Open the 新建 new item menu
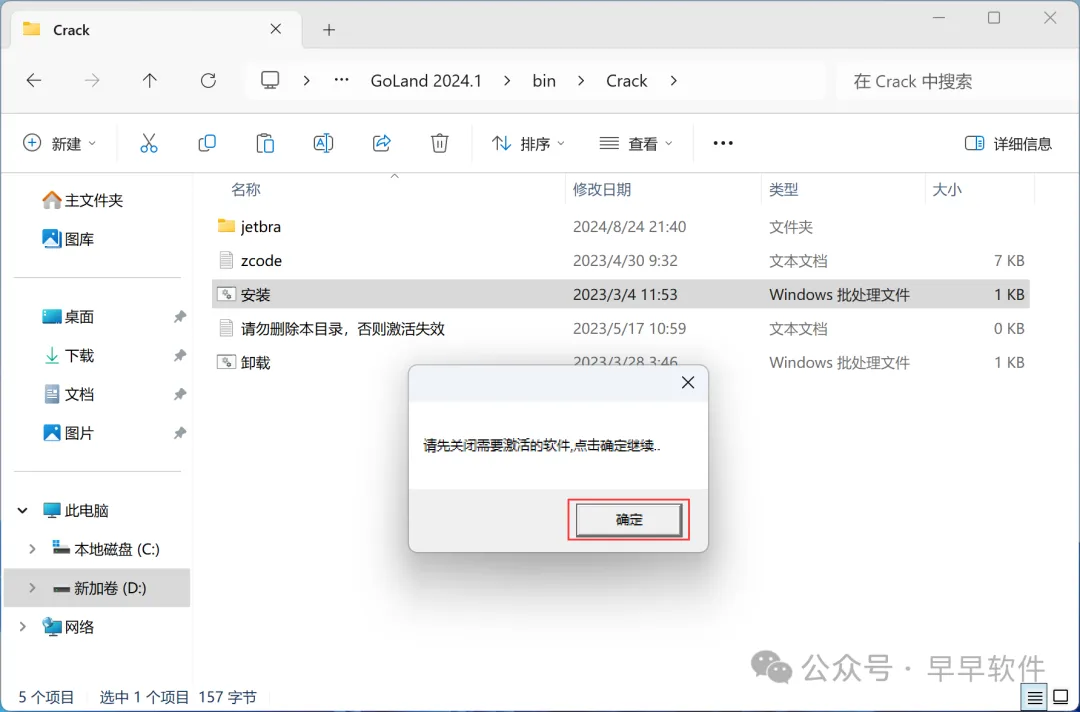The image size is (1080, 712). pos(59,143)
